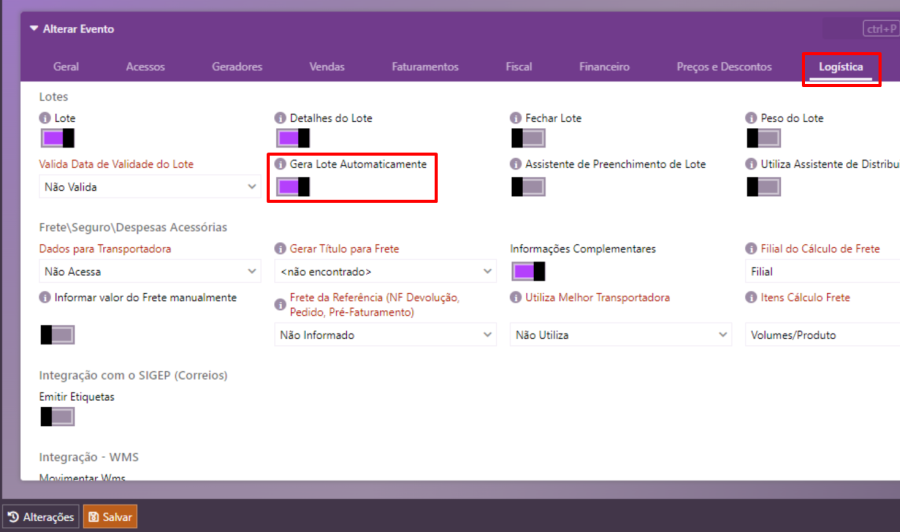Open Filial do Cálculo de Frete field
The width and height of the screenshot is (900, 532).
pos(823,271)
